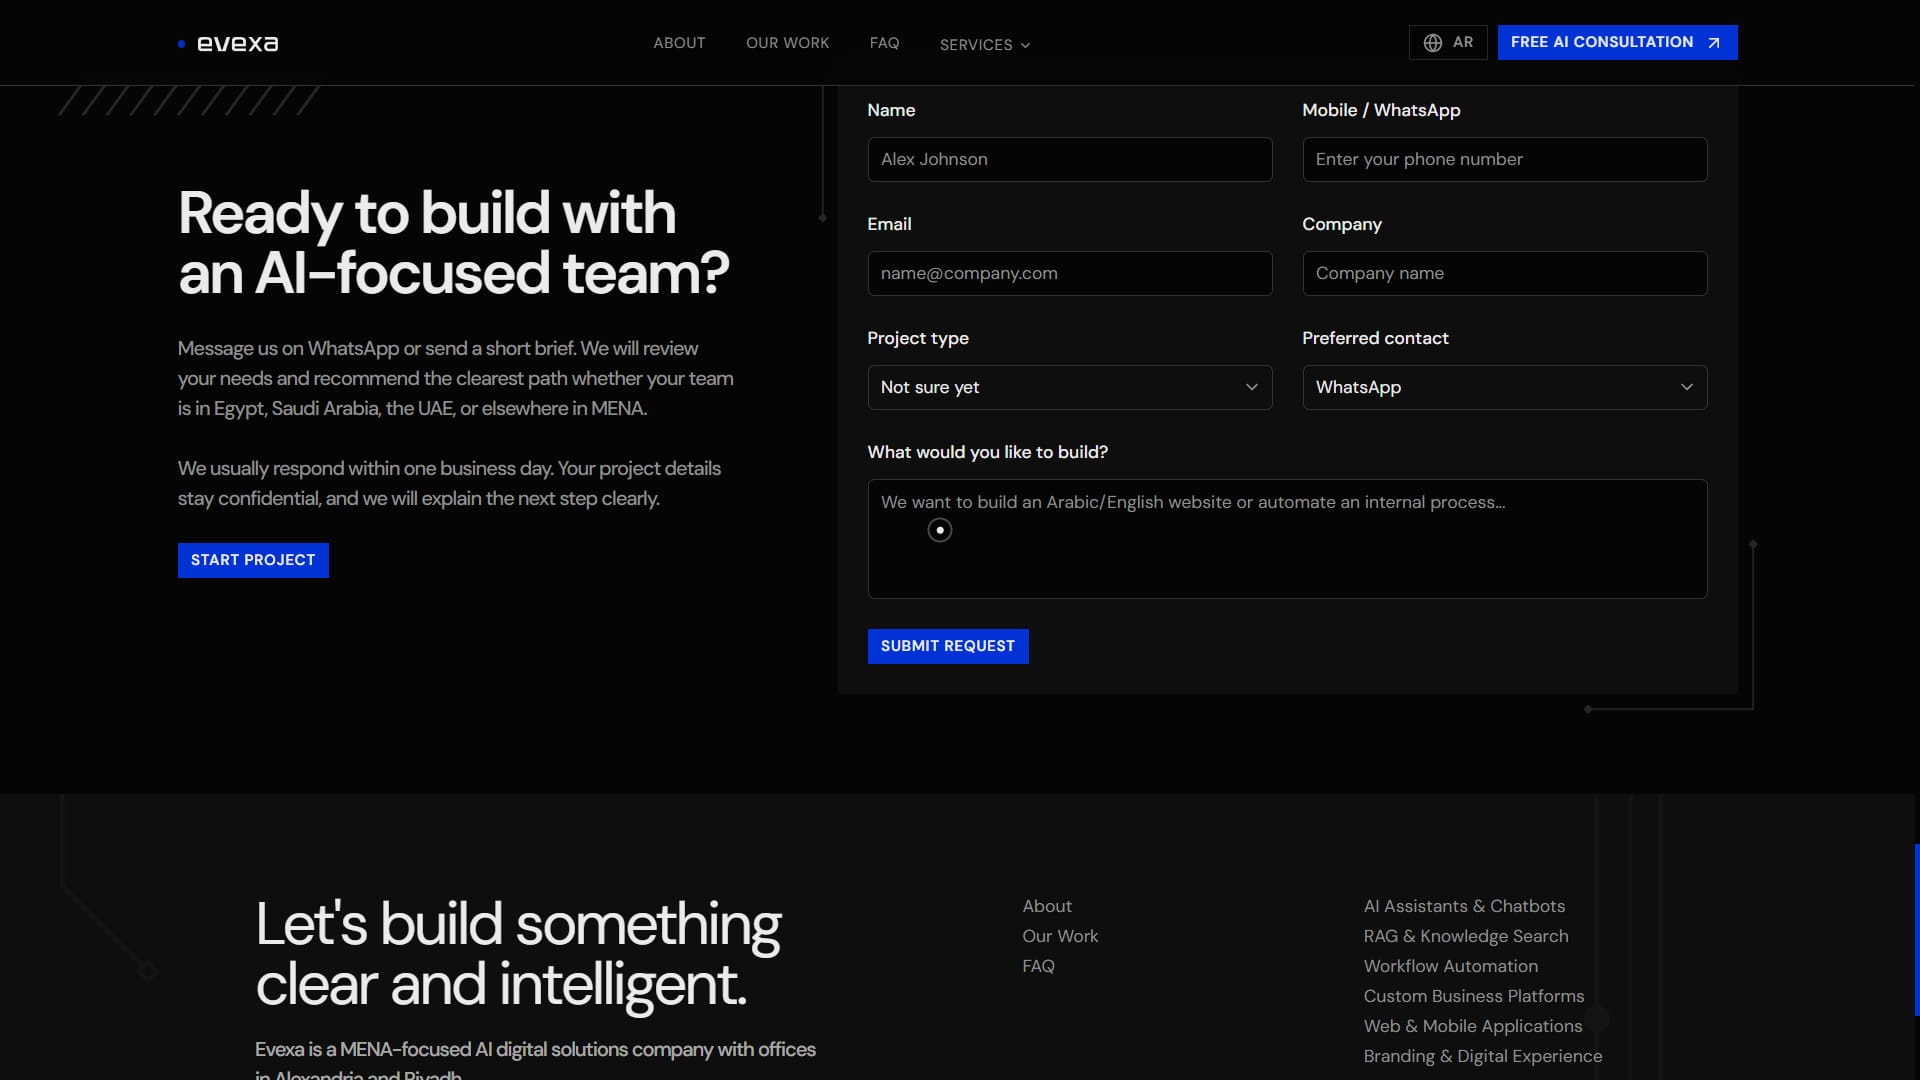
Task: Open the footer About link
Action: [1046, 906]
